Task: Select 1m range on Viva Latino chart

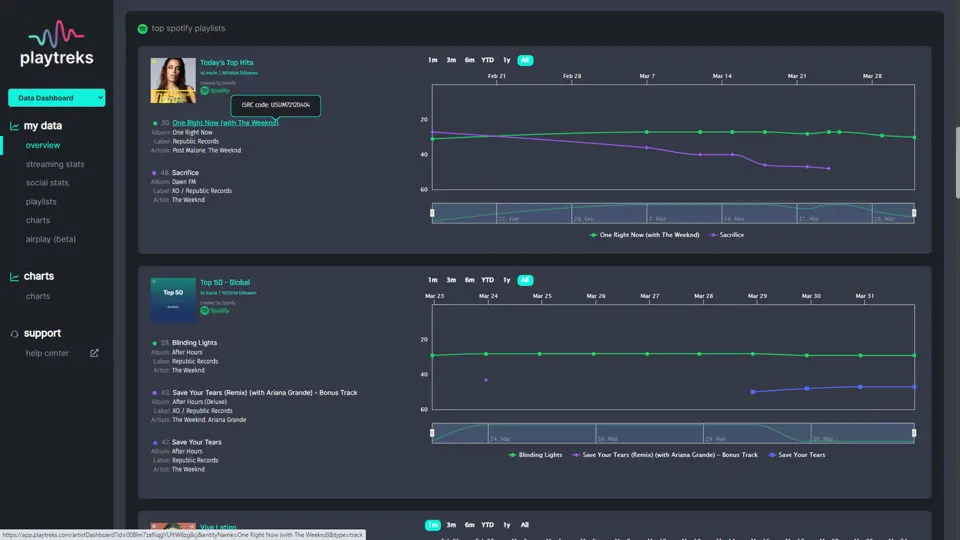Action: point(433,525)
